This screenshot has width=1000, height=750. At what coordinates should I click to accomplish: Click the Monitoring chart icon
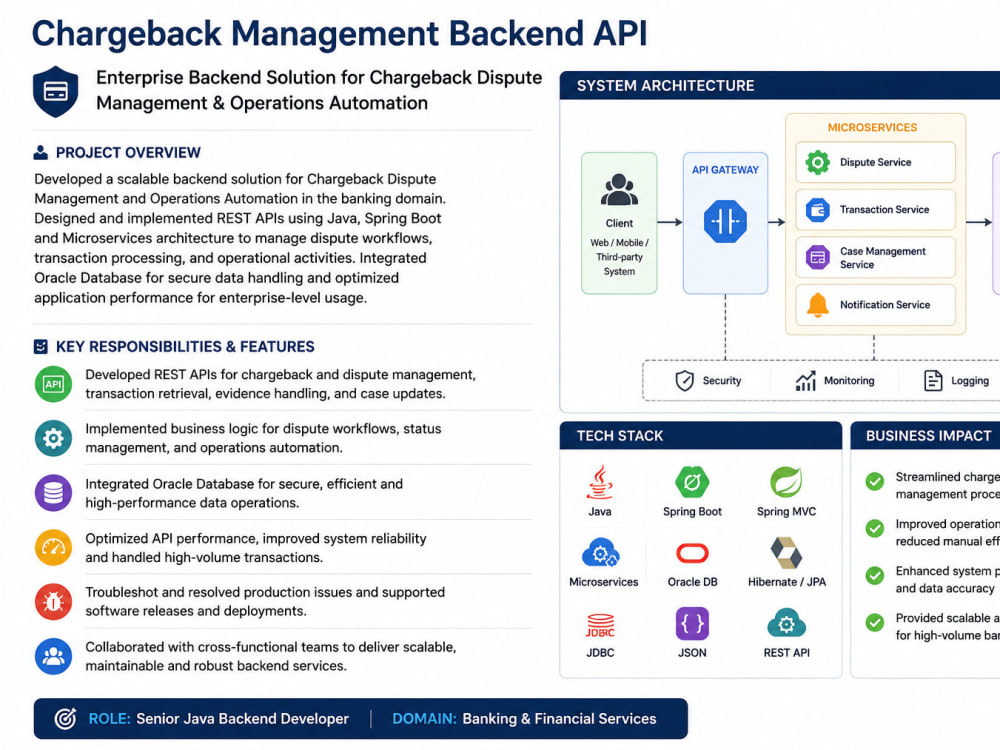coord(805,381)
